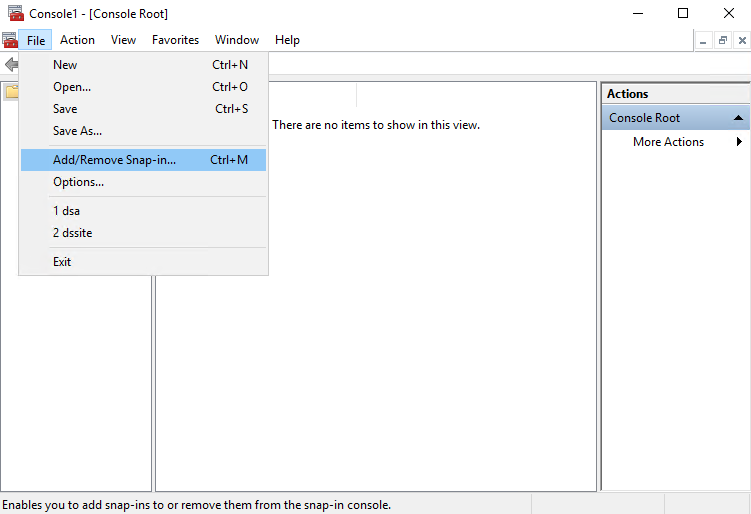Choose Add/Remove Snap-in from the File menu
This screenshot has height=514, width=751.
[114, 159]
